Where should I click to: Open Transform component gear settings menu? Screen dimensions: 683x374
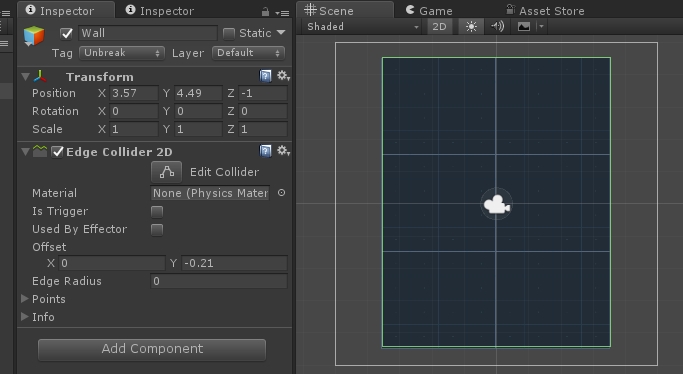coord(283,76)
